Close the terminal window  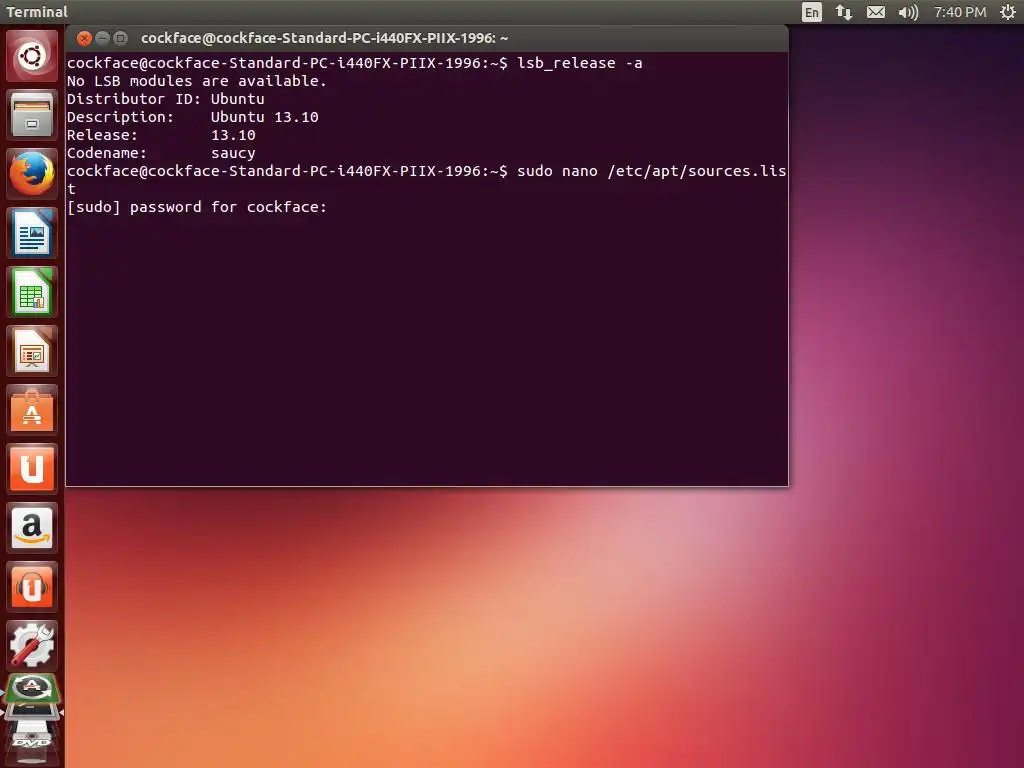click(x=84, y=38)
